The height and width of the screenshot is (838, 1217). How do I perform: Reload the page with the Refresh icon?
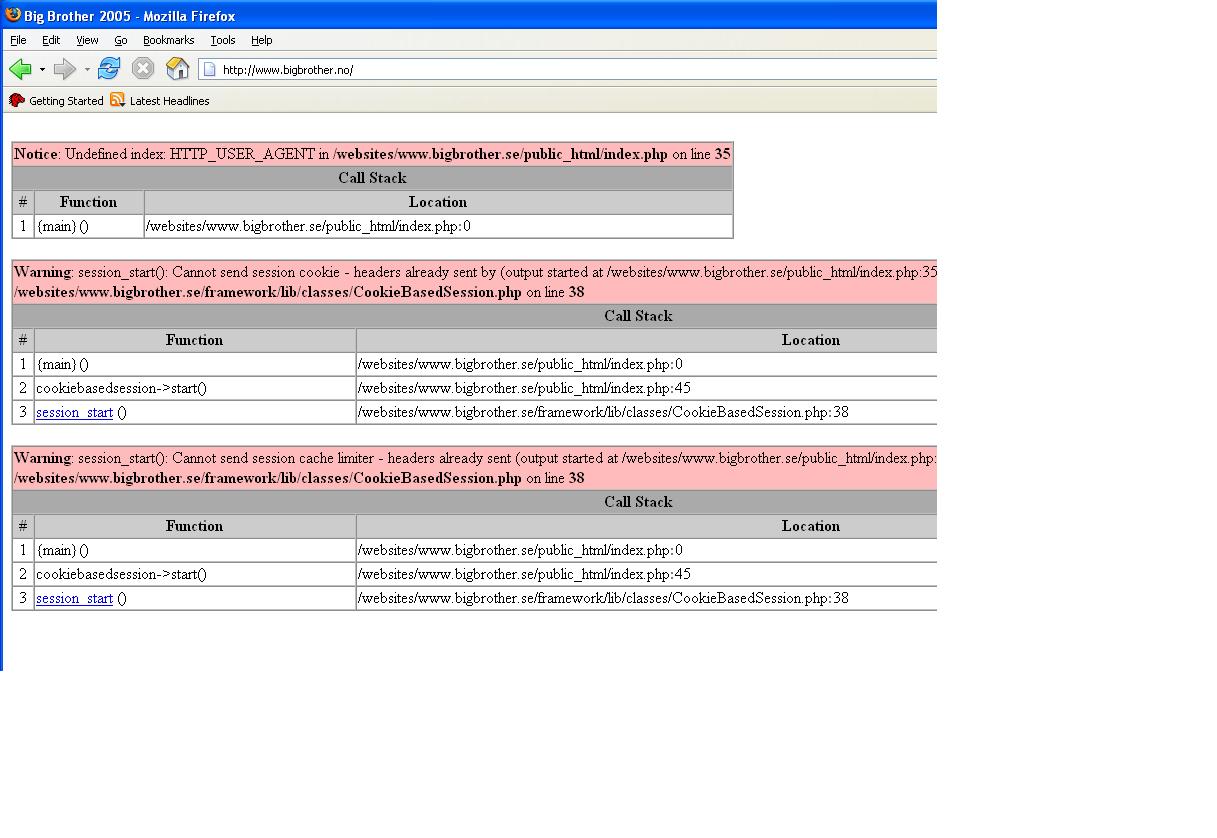[109, 68]
